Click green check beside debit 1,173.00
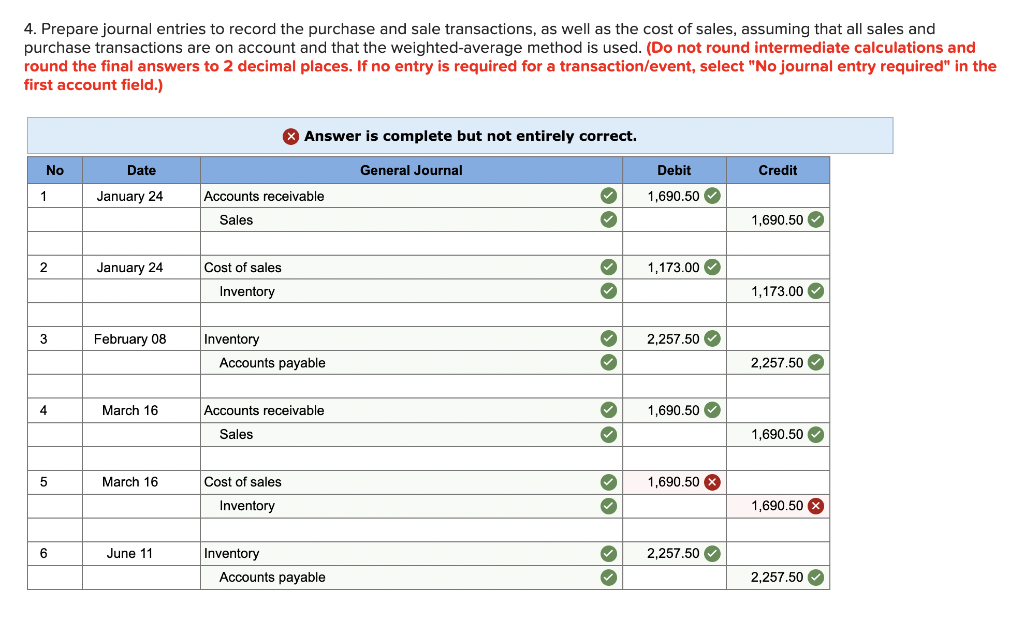Screen dimensions: 1024x620 tap(712, 267)
